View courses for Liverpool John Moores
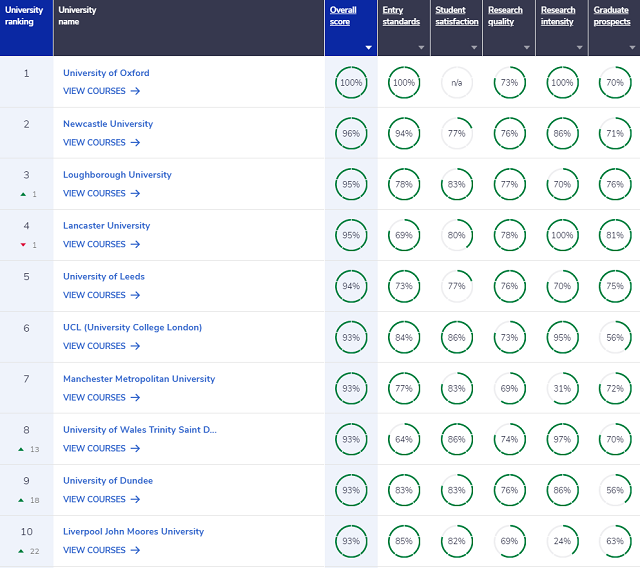This screenshot has width=640, height=568. click(x=101, y=550)
